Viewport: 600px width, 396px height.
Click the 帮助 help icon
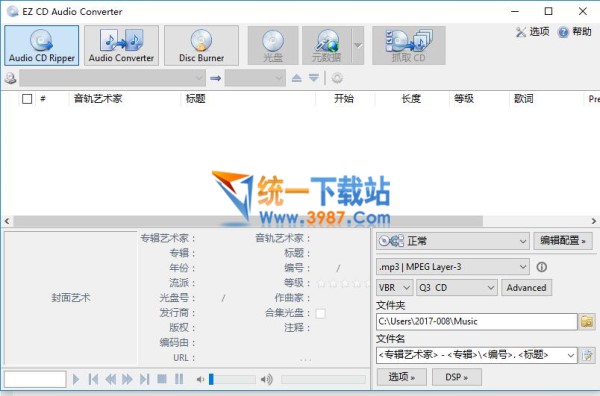tap(563, 32)
